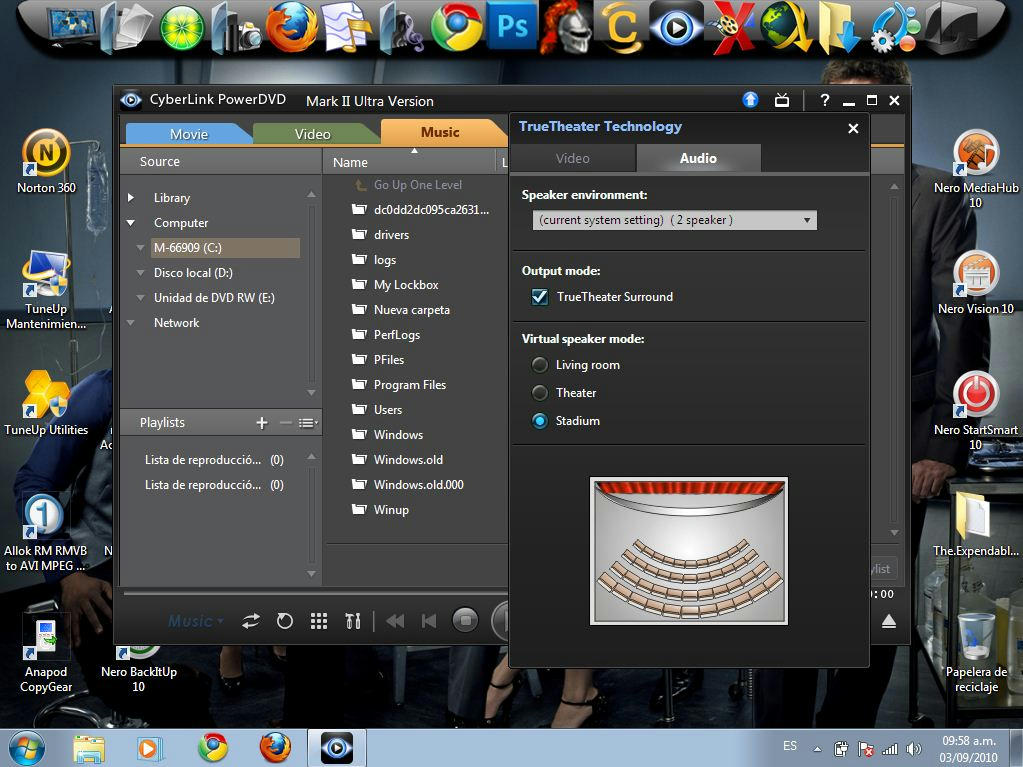Open the Speaker environment dropdown
1023x767 pixels.
point(675,220)
